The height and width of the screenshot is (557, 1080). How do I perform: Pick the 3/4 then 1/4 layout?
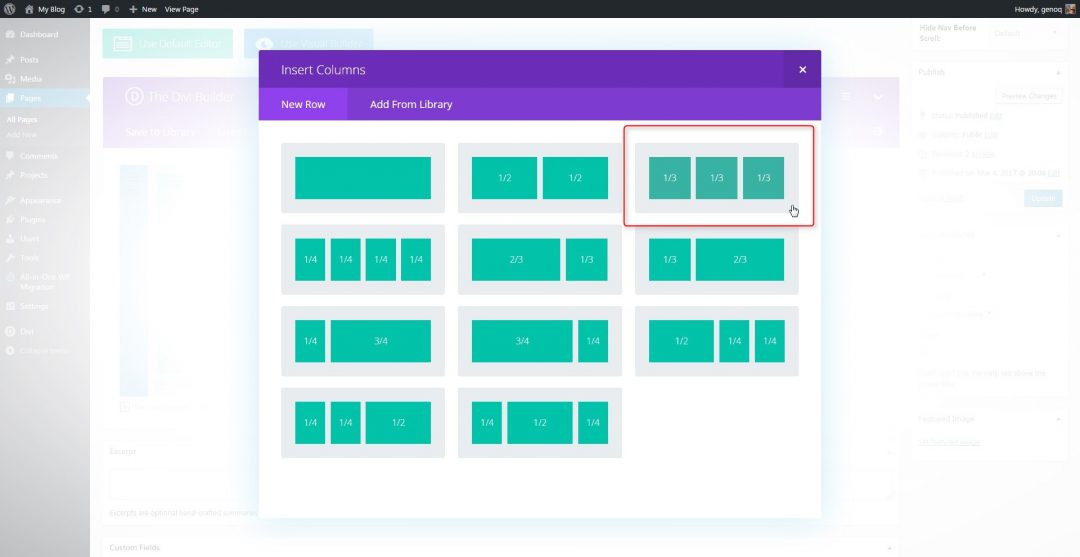click(x=540, y=341)
